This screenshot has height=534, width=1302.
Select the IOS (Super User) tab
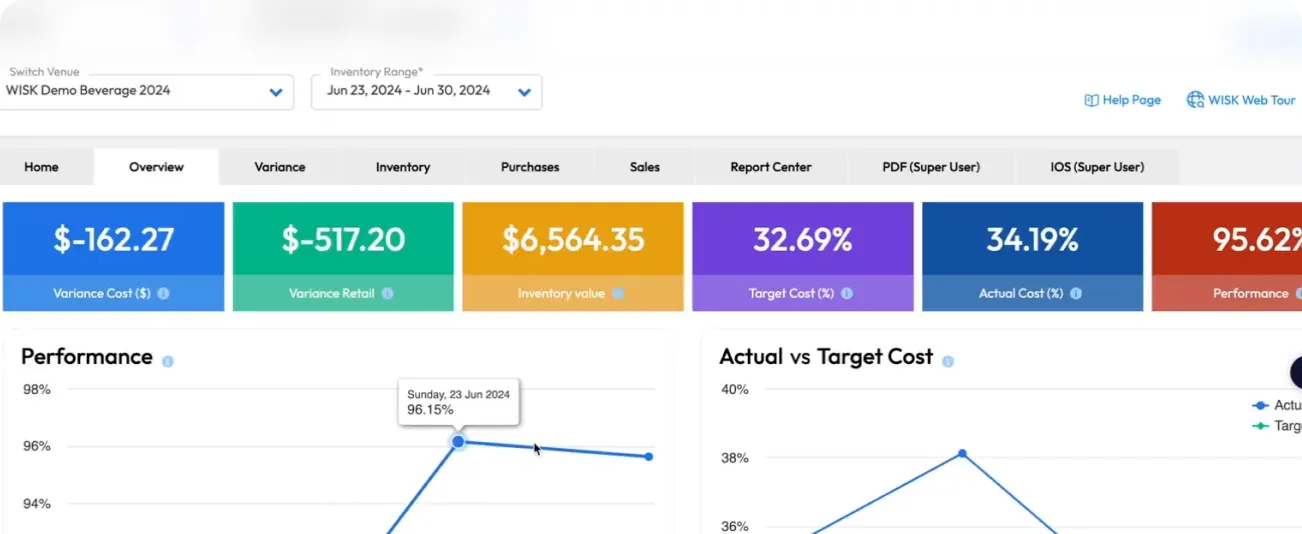pyautogui.click(x=1097, y=167)
